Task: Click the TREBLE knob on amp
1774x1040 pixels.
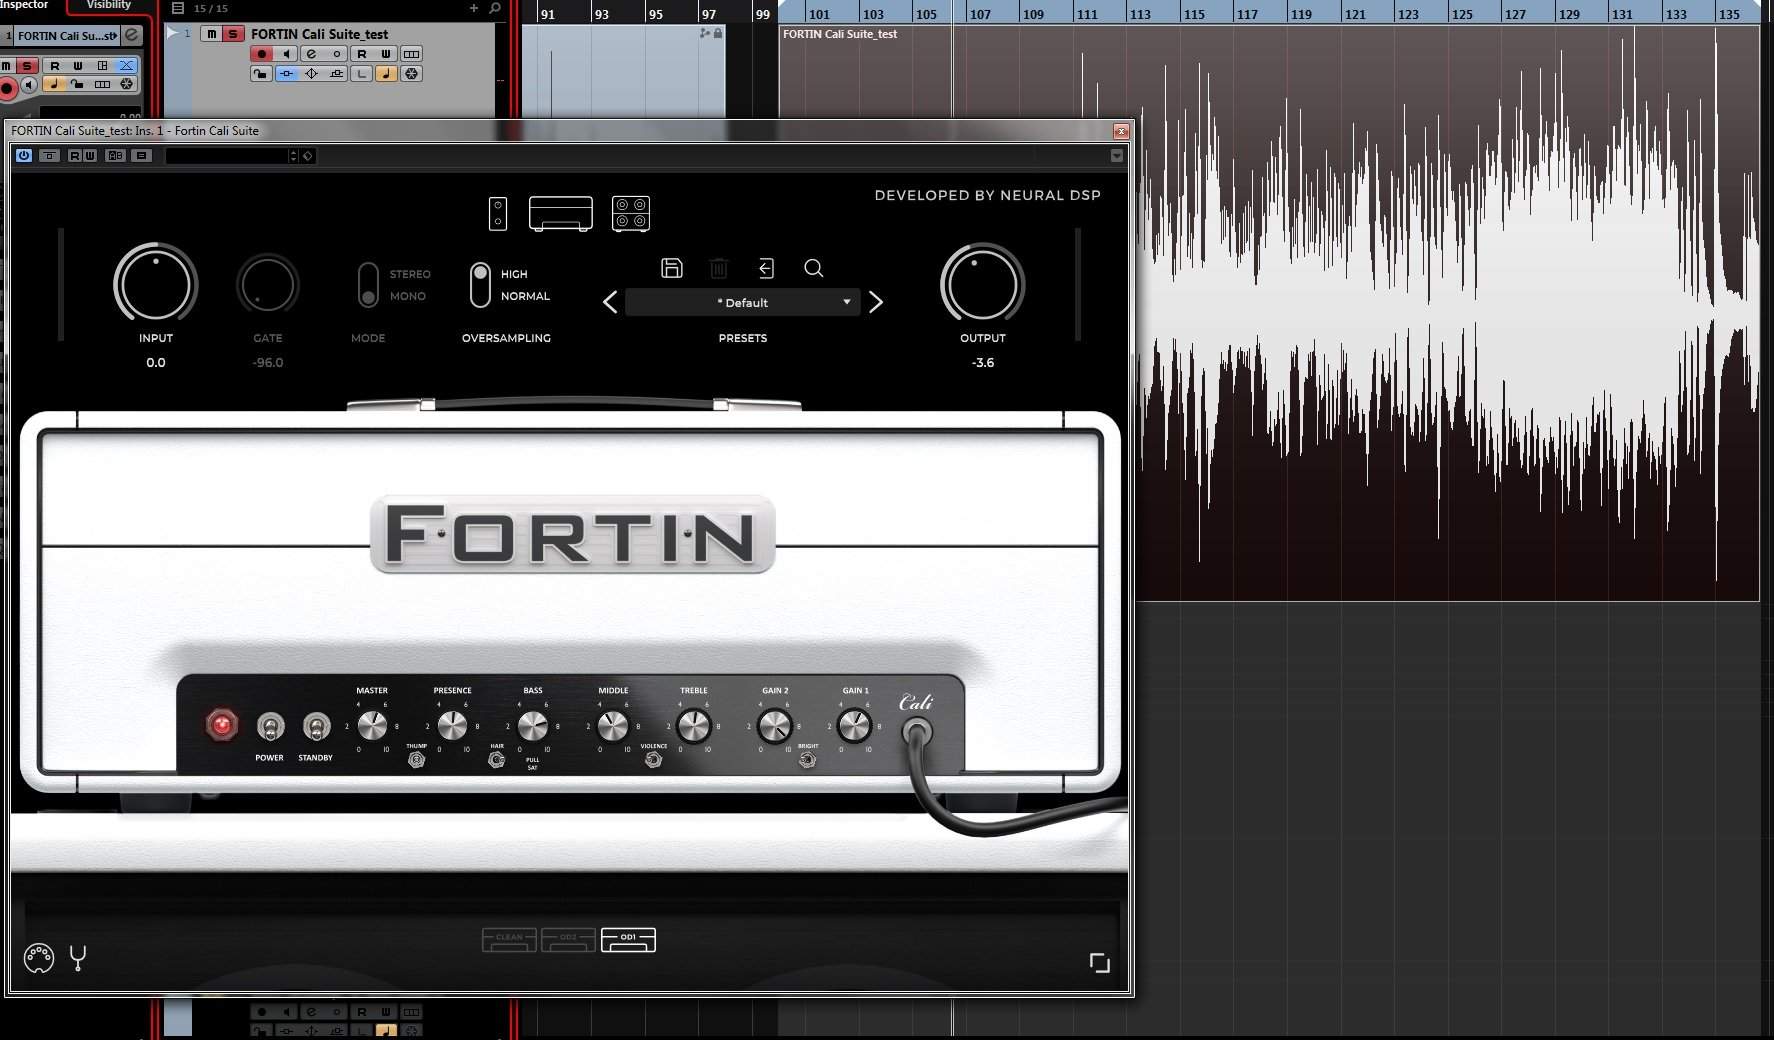Action: (693, 726)
